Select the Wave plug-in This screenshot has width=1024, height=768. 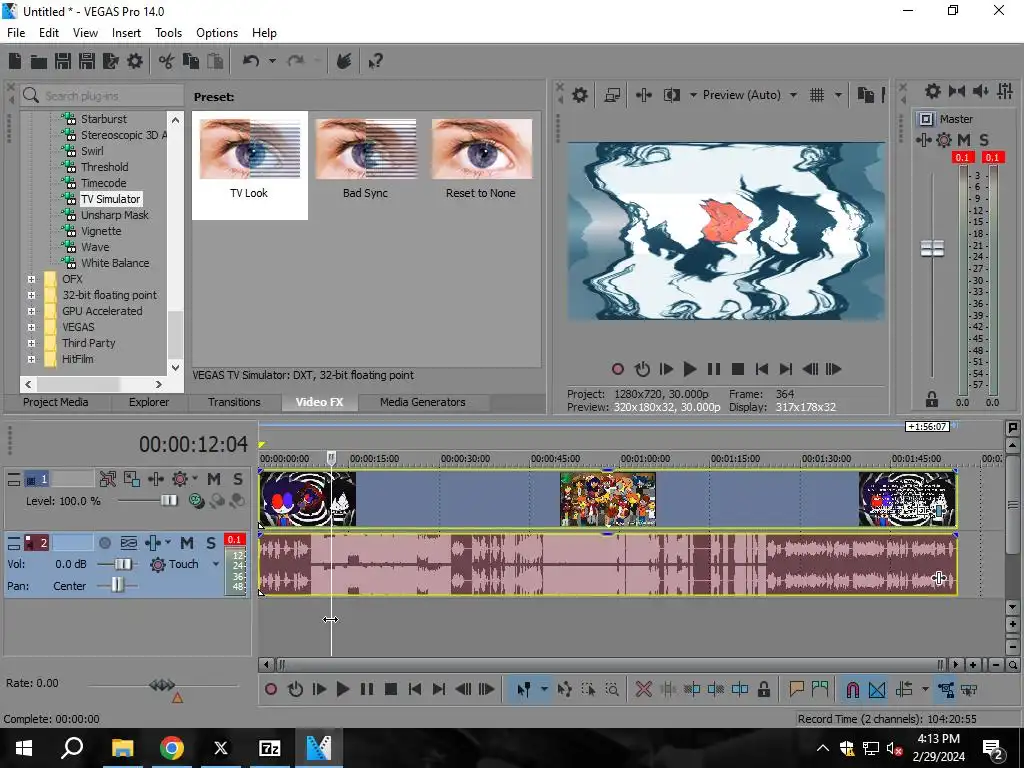tap(95, 247)
